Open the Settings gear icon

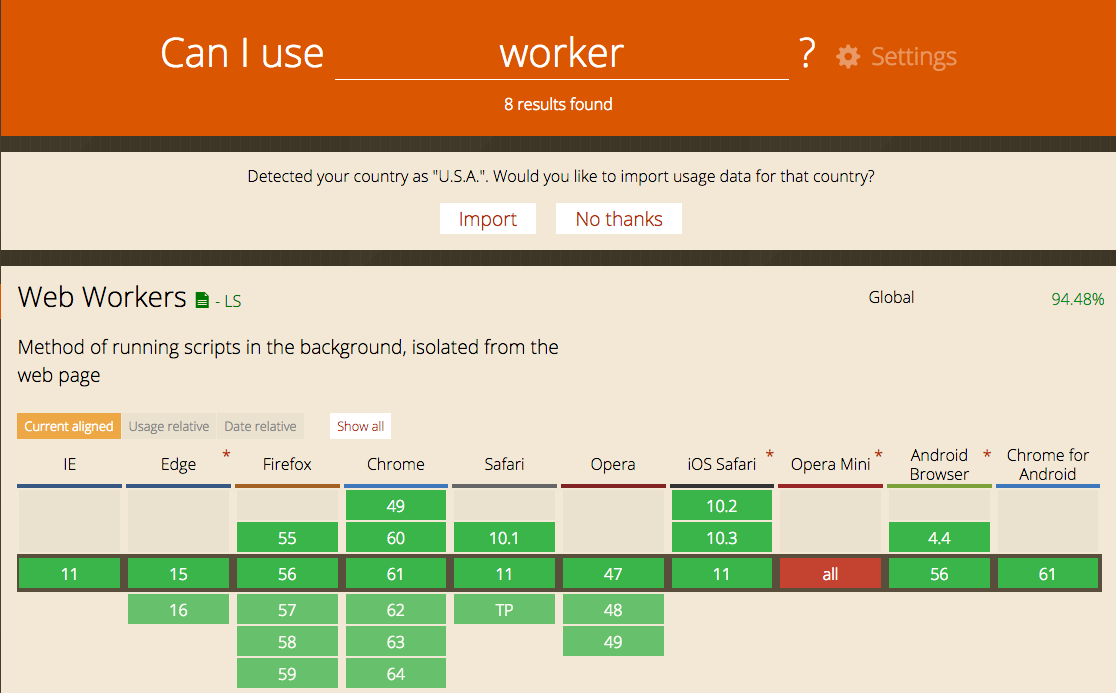pyautogui.click(x=848, y=56)
